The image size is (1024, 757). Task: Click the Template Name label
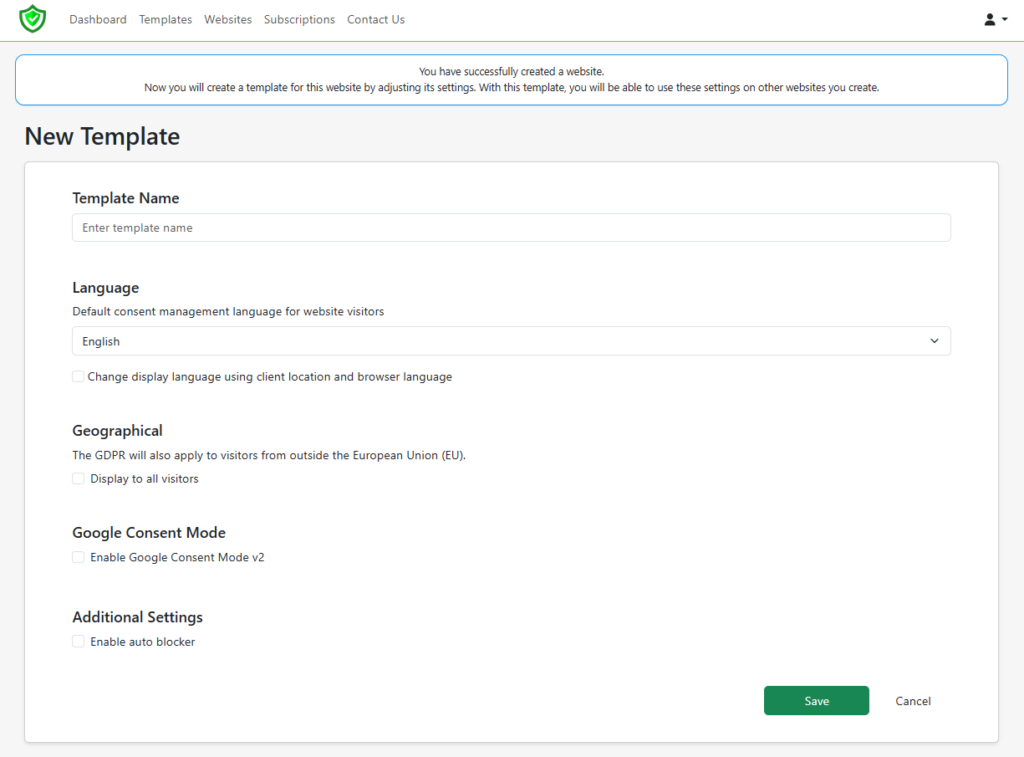coord(126,198)
